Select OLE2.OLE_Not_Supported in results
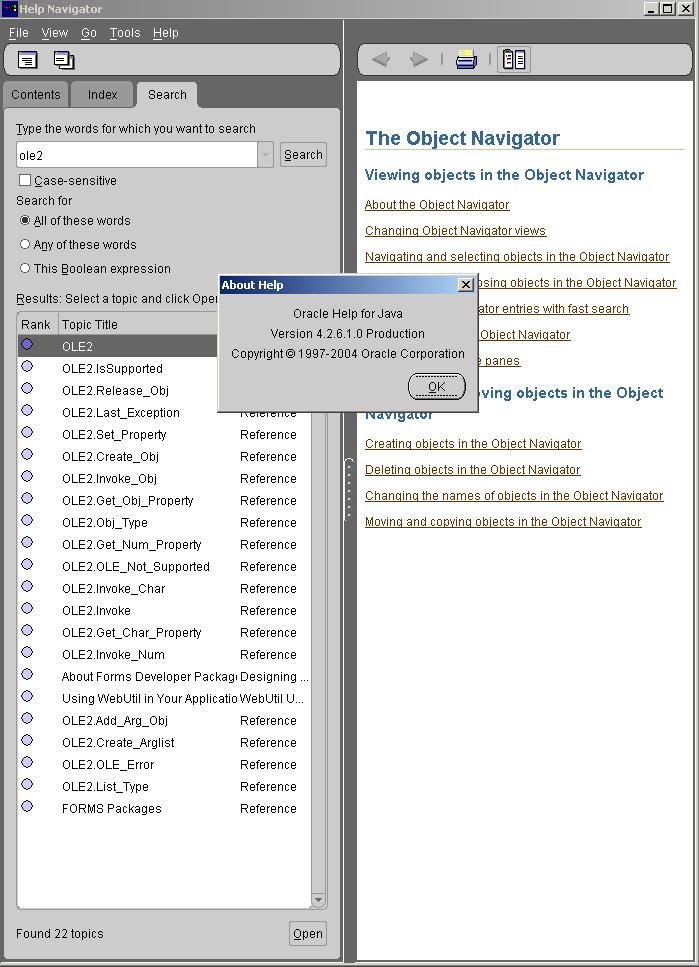The image size is (699, 967). (164, 567)
